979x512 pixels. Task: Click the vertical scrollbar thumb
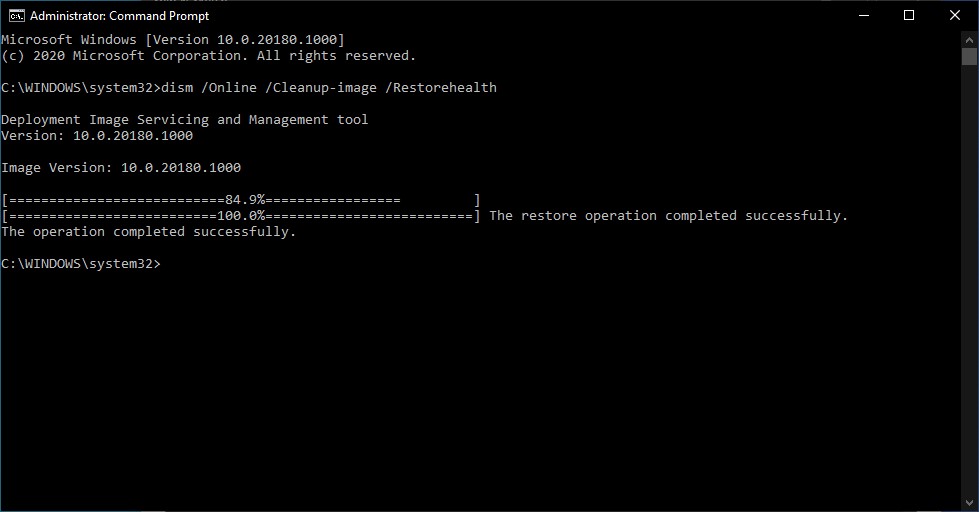tap(969, 57)
